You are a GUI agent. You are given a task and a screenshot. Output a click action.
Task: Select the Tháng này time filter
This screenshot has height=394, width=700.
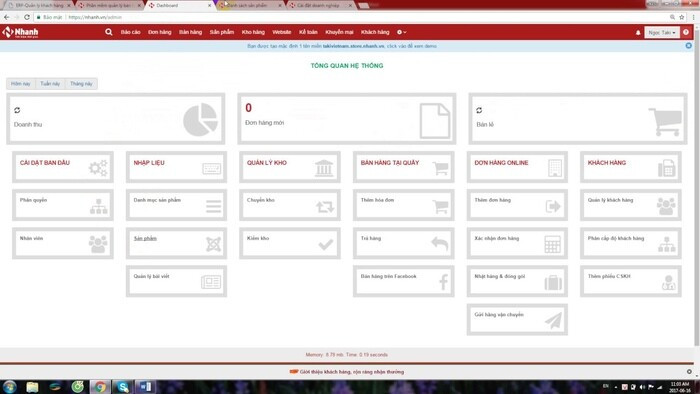point(81,84)
